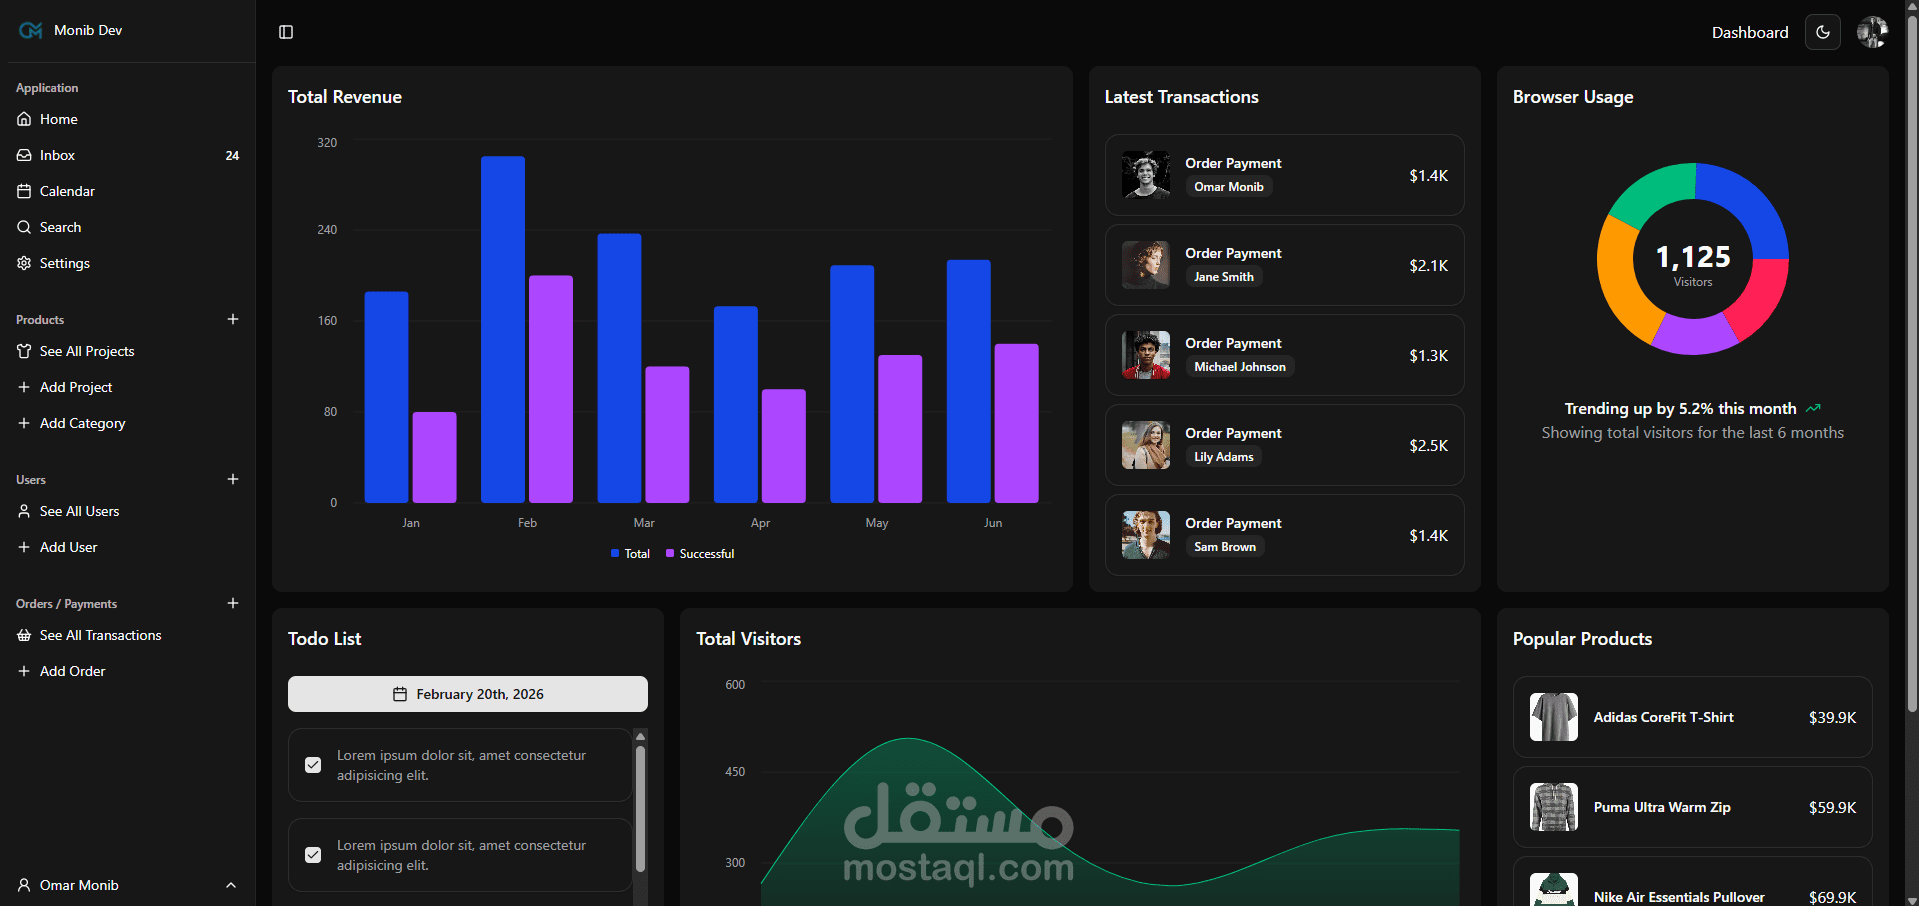This screenshot has width=1919, height=906.
Task: Uncheck the second todo list item
Action: pyautogui.click(x=313, y=855)
